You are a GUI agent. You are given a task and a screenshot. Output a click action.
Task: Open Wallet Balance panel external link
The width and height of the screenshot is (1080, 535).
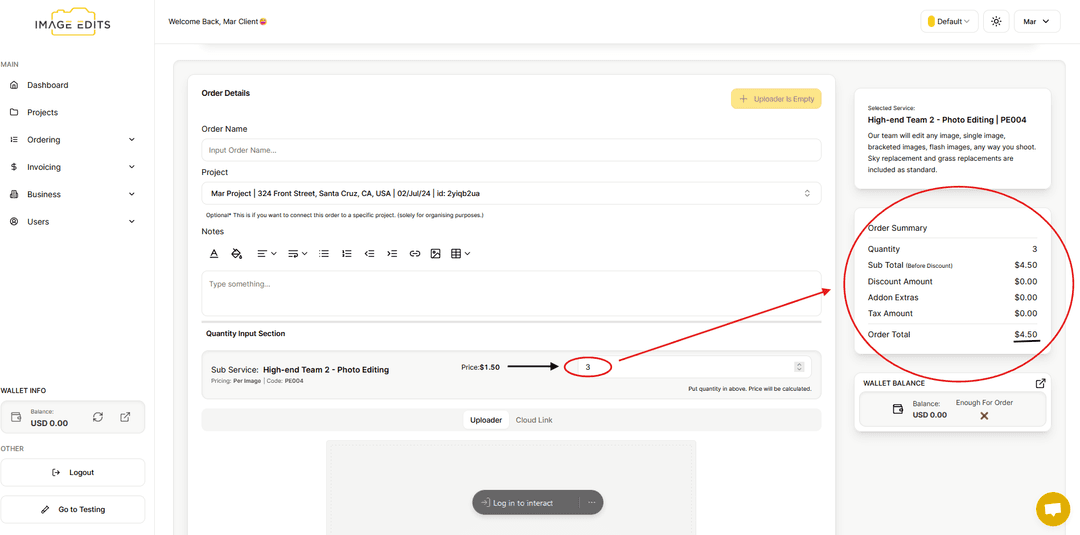1040,383
